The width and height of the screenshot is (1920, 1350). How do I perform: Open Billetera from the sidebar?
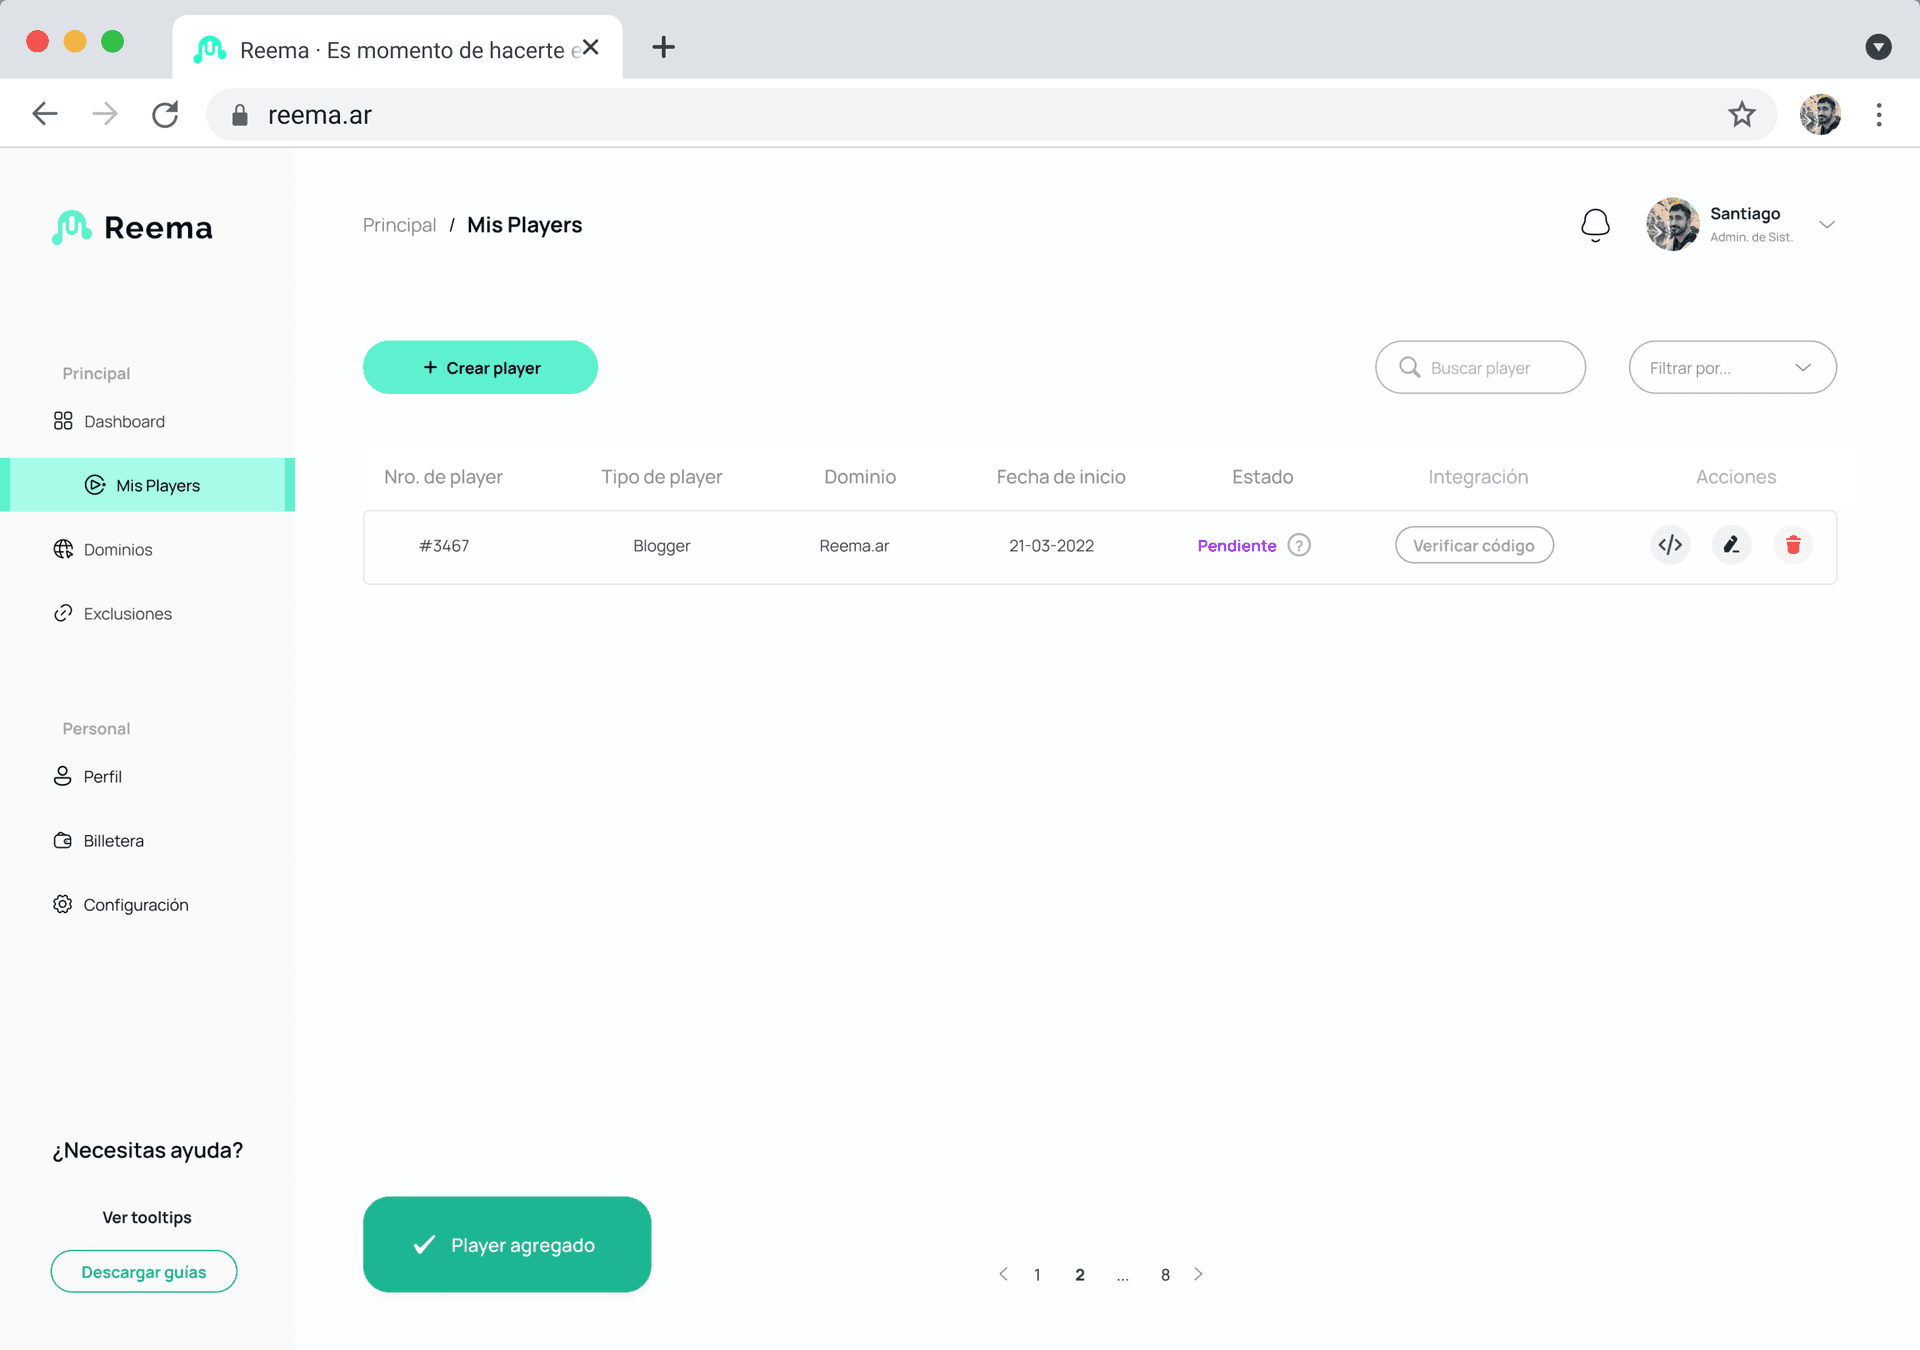pyautogui.click(x=113, y=841)
